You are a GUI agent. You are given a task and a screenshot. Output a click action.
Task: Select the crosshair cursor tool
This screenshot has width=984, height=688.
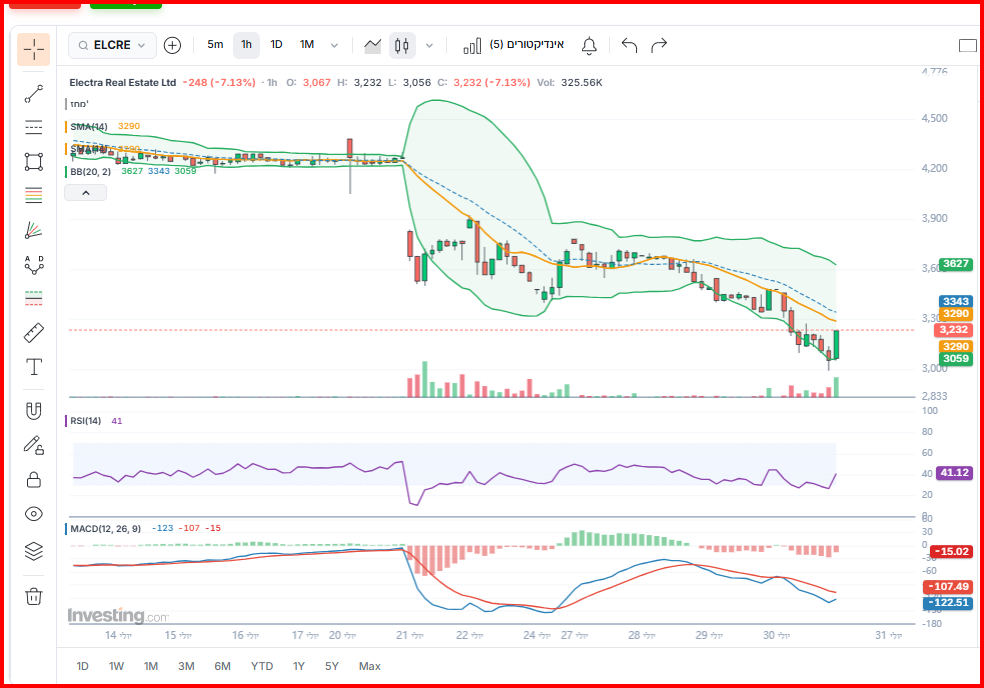pos(33,49)
